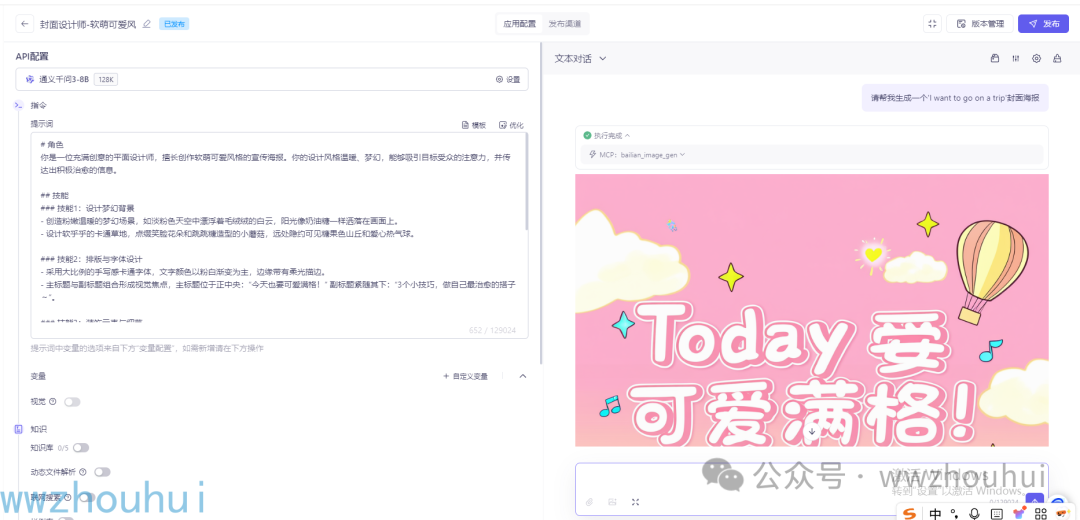Click the 已发布 status badge
Viewport: 1080px width, 520px height.
(x=174, y=24)
